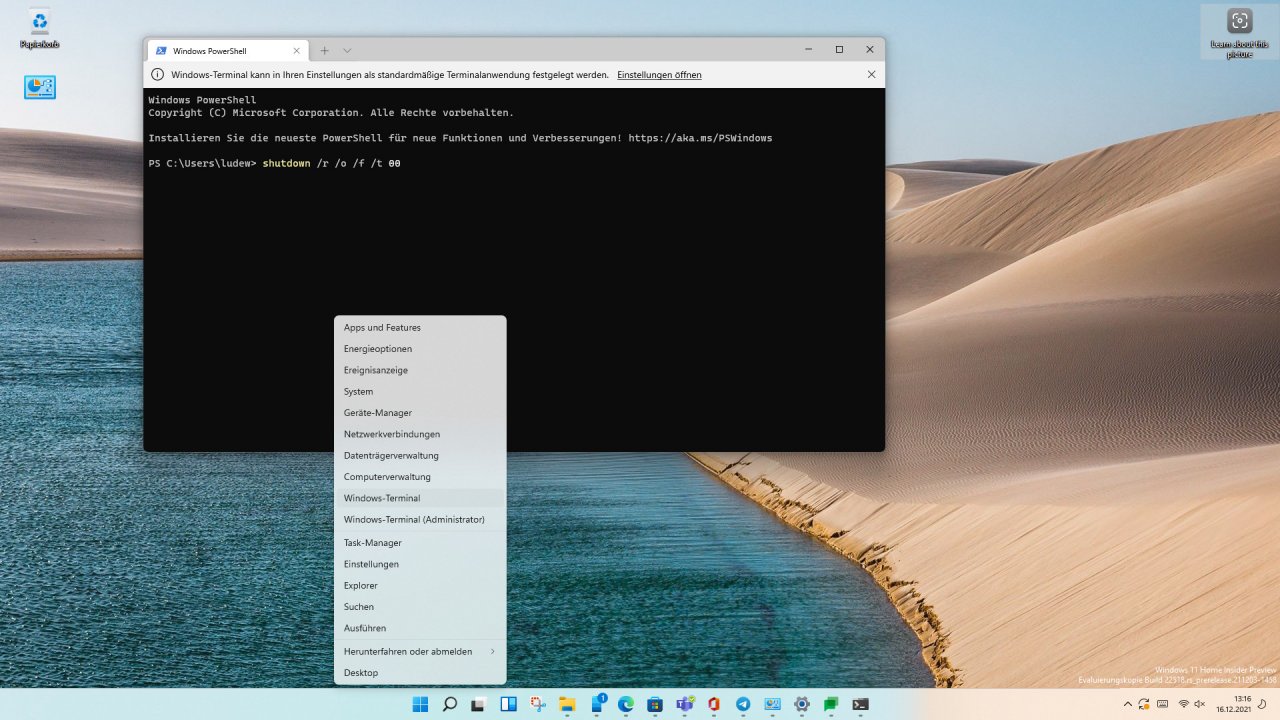Open Energieoptionen from the menu
This screenshot has height=720, width=1280.
[420, 349]
